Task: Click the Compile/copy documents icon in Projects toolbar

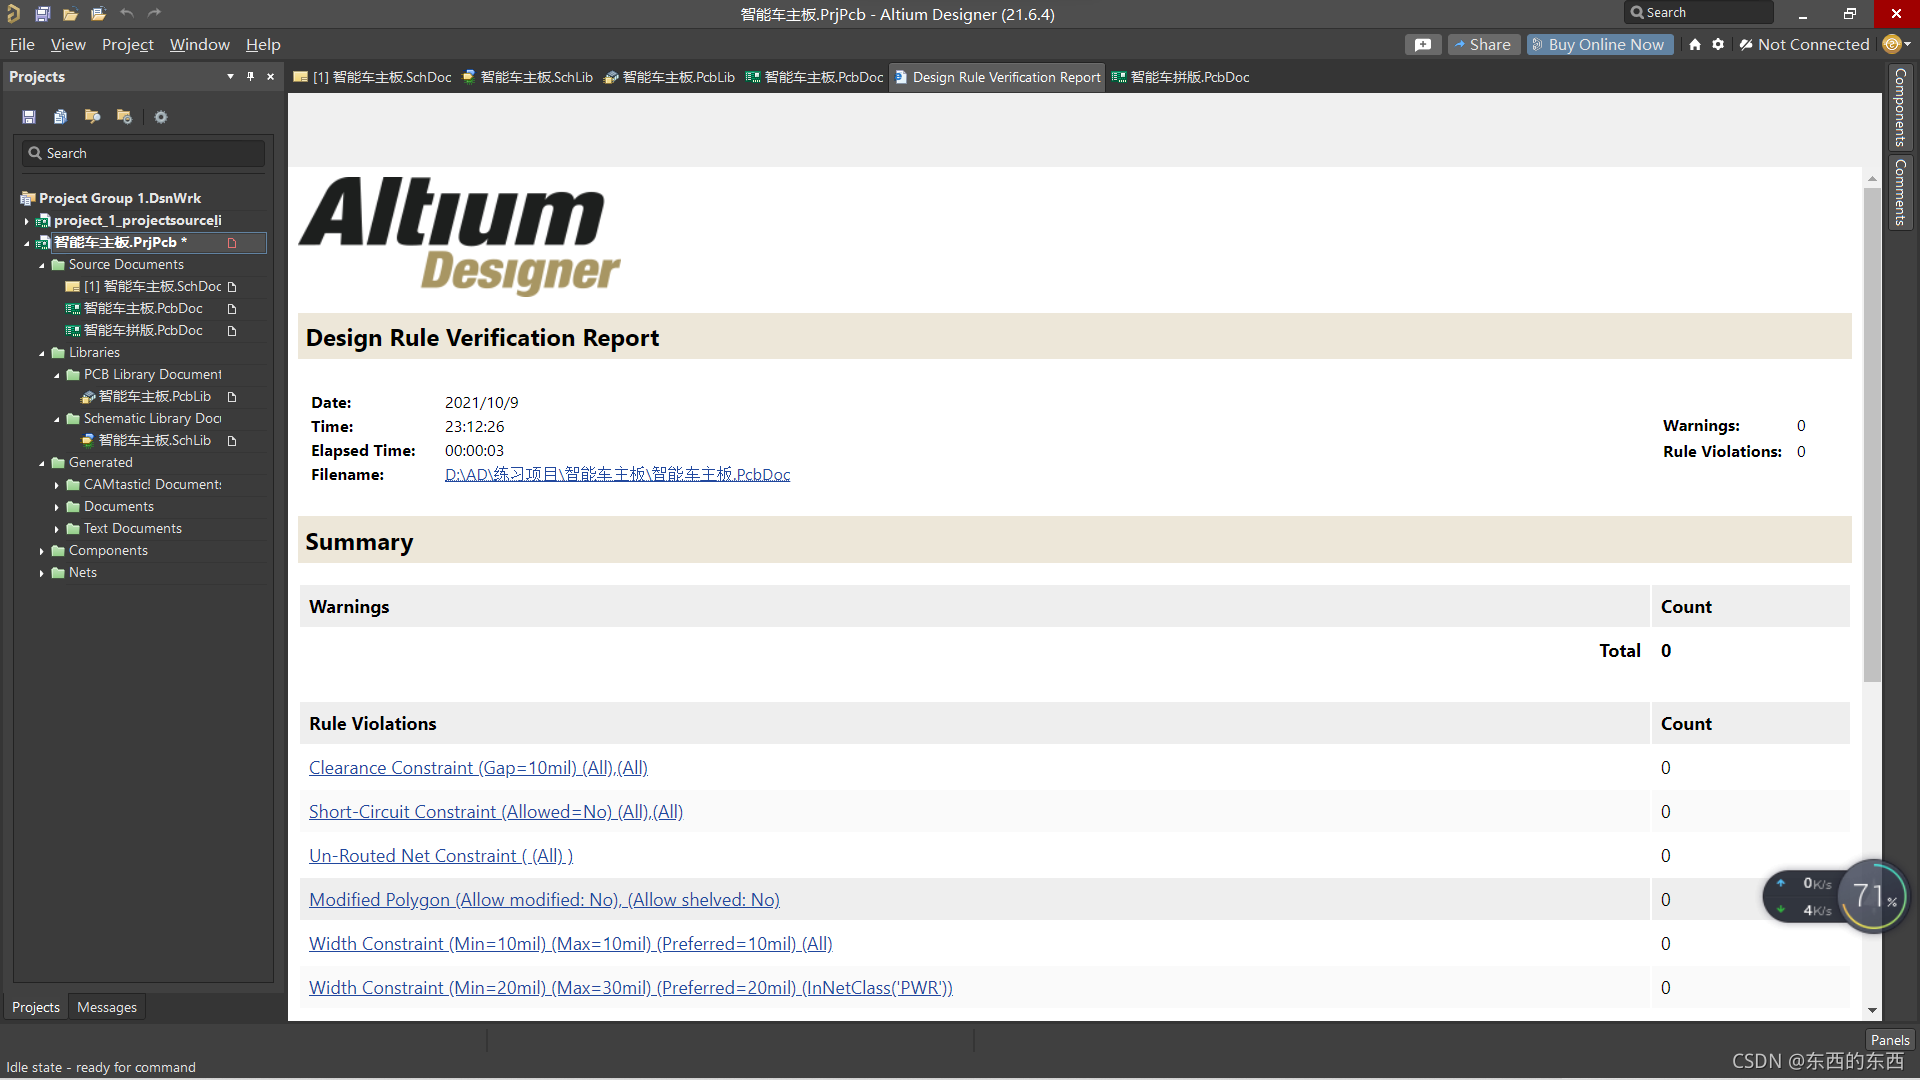Action: tap(60, 117)
